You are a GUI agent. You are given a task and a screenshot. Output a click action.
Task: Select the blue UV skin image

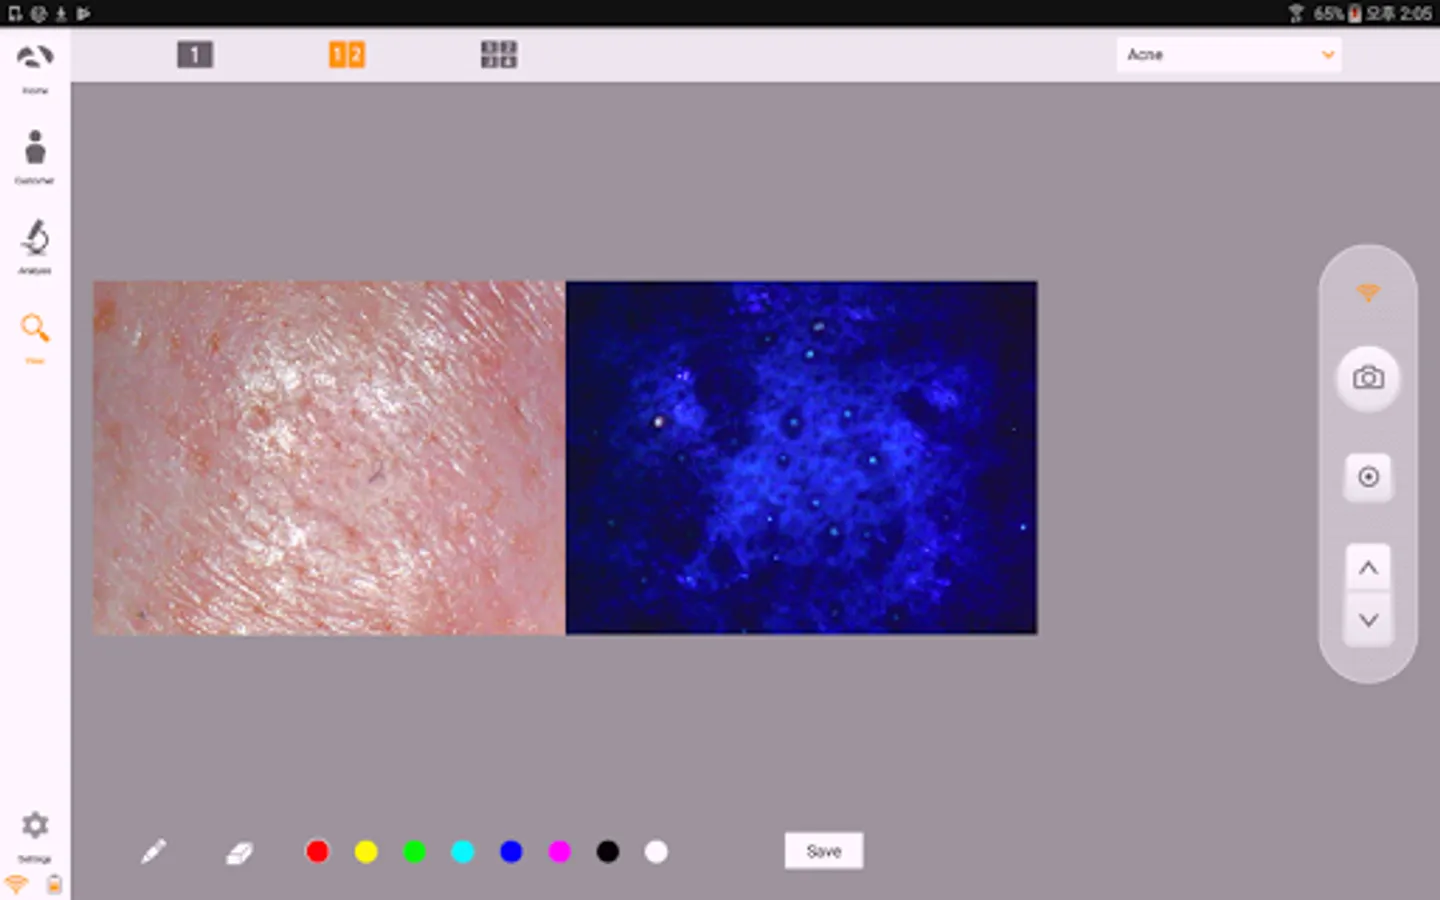802,458
